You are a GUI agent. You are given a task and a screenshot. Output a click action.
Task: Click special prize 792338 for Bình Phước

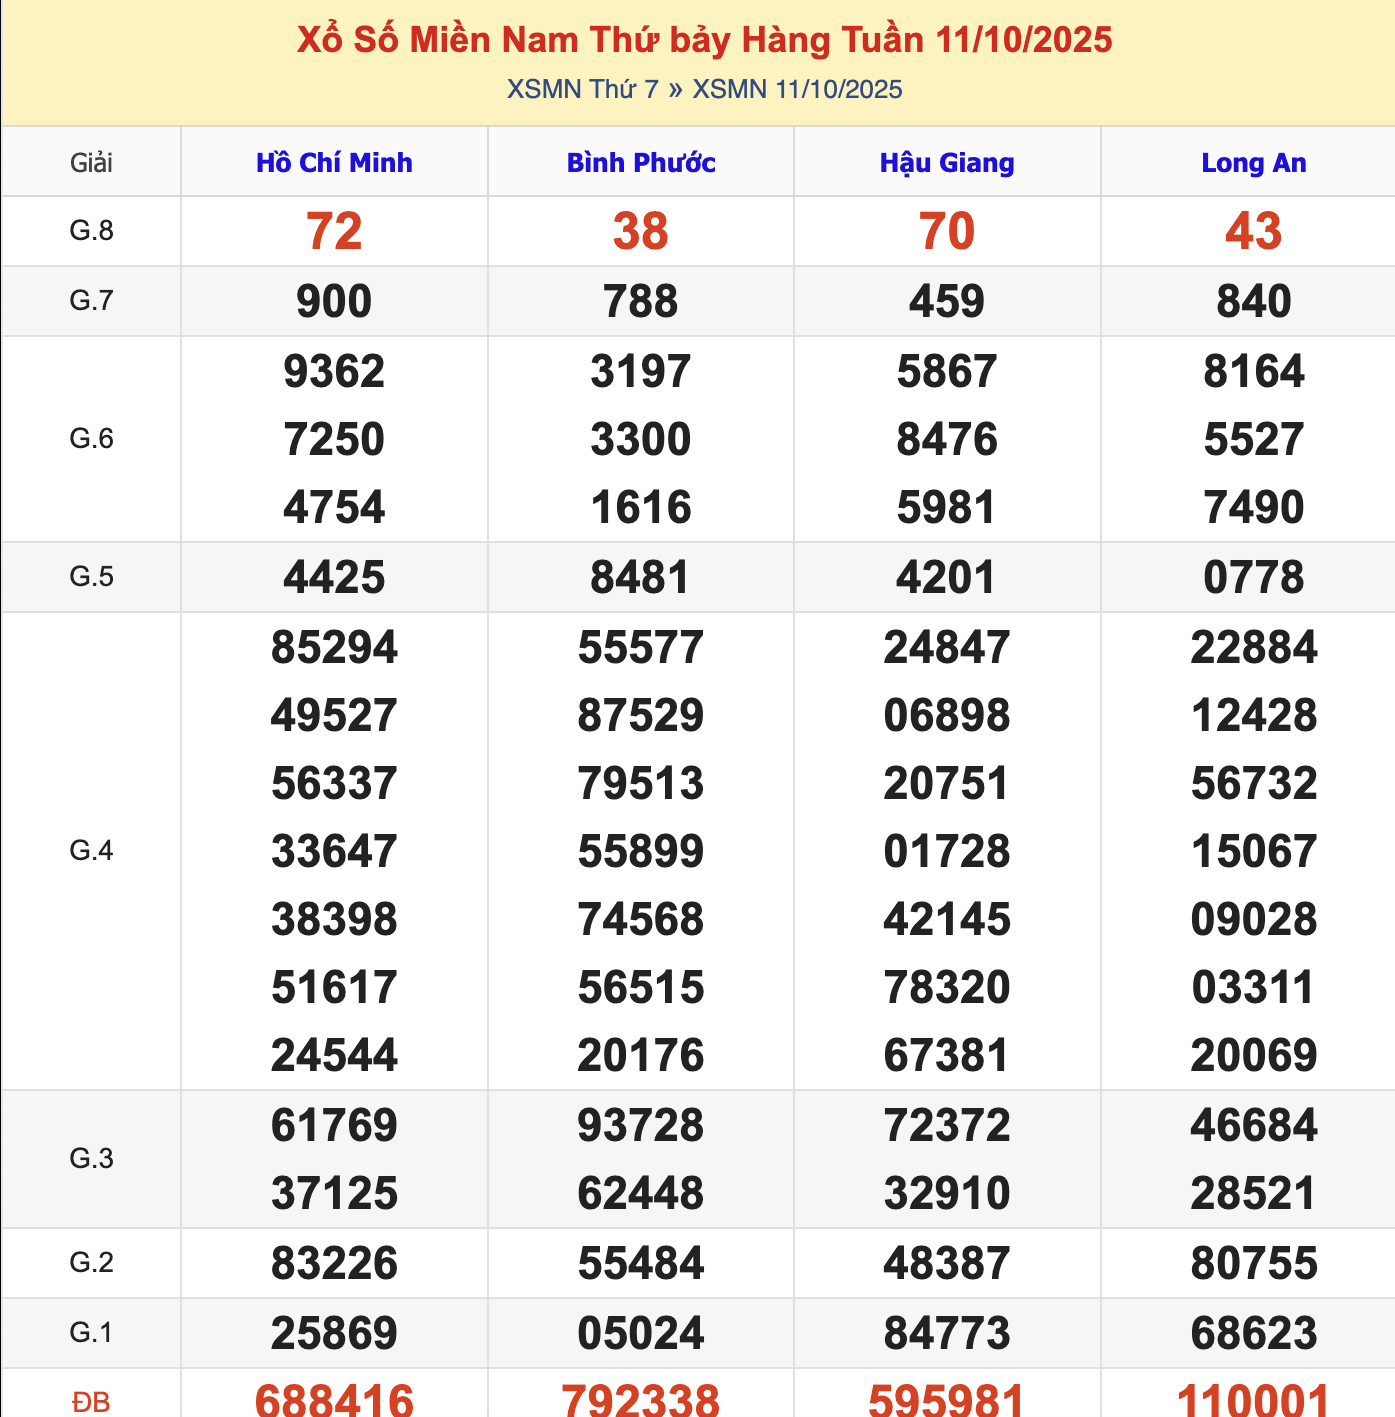pos(641,1399)
